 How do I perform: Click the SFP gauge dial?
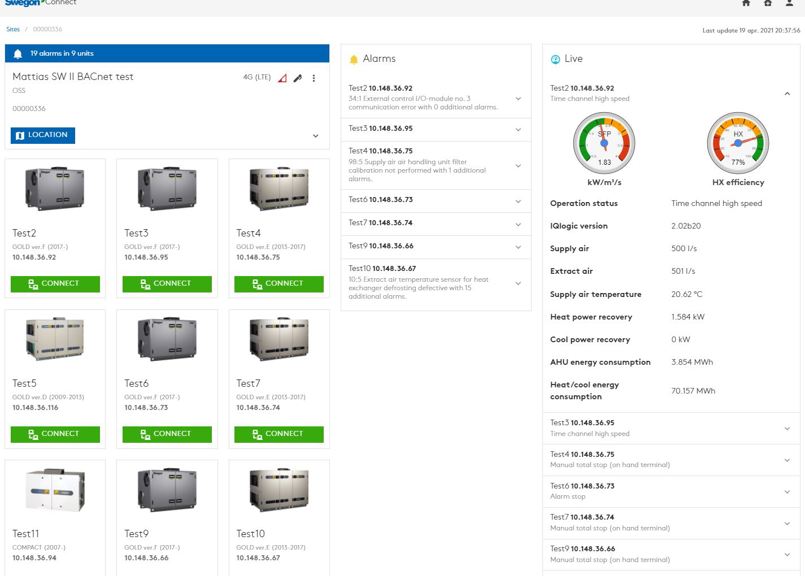[x=604, y=142]
